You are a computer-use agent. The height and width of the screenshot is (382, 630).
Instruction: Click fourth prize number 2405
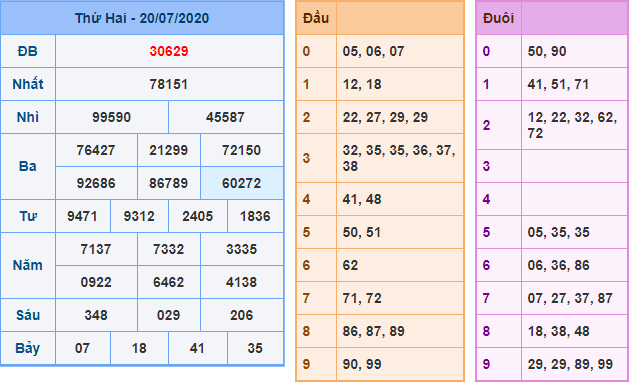197,216
